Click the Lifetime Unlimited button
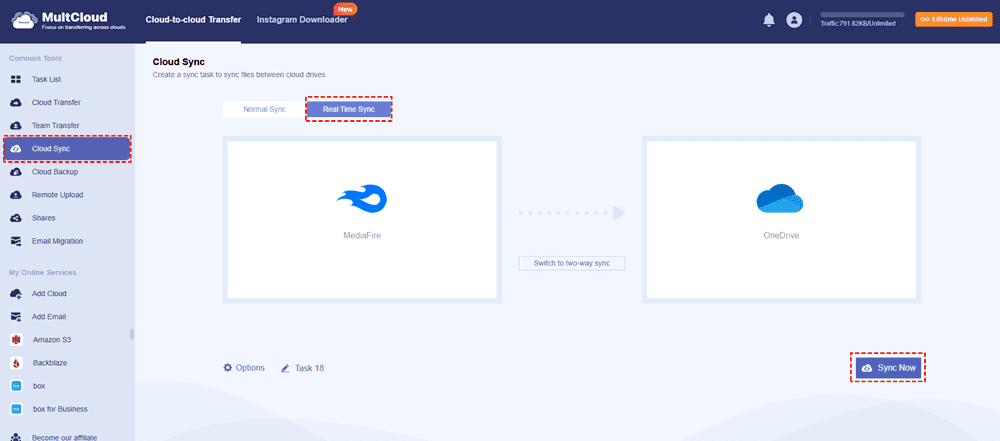Image resolution: width=1000 pixels, height=441 pixels. click(x=954, y=20)
